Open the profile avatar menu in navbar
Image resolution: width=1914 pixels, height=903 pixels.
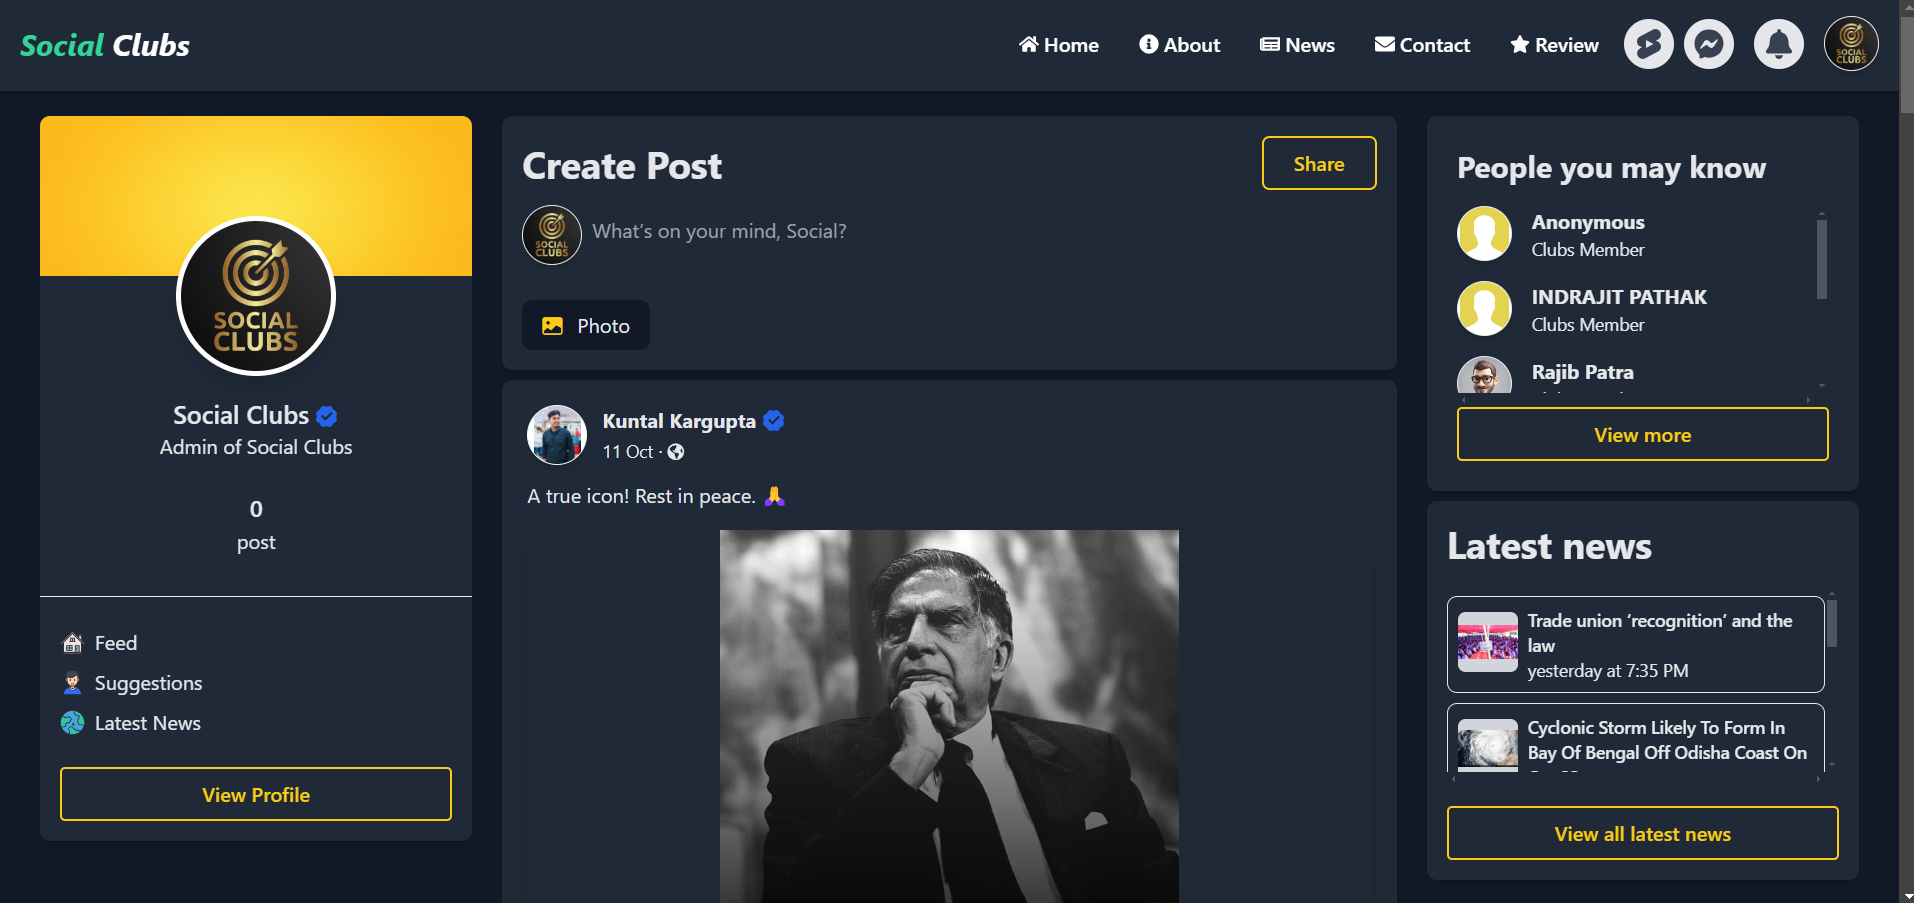(x=1850, y=45)
